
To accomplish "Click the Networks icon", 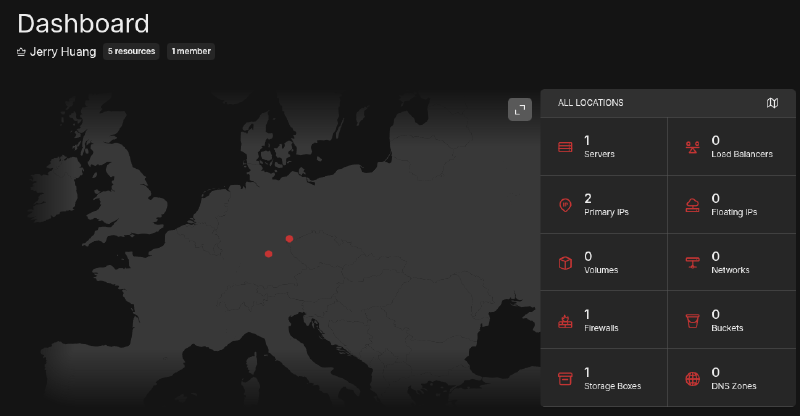I will tap(692, 263).
